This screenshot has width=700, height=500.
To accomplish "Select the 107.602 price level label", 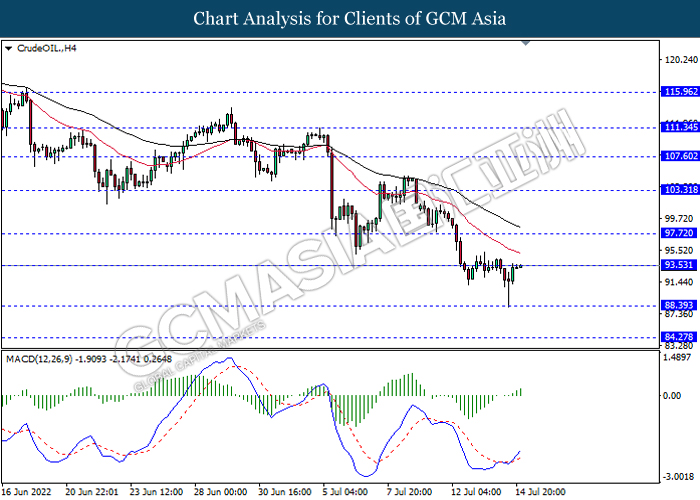I will (x=680, y=156).
